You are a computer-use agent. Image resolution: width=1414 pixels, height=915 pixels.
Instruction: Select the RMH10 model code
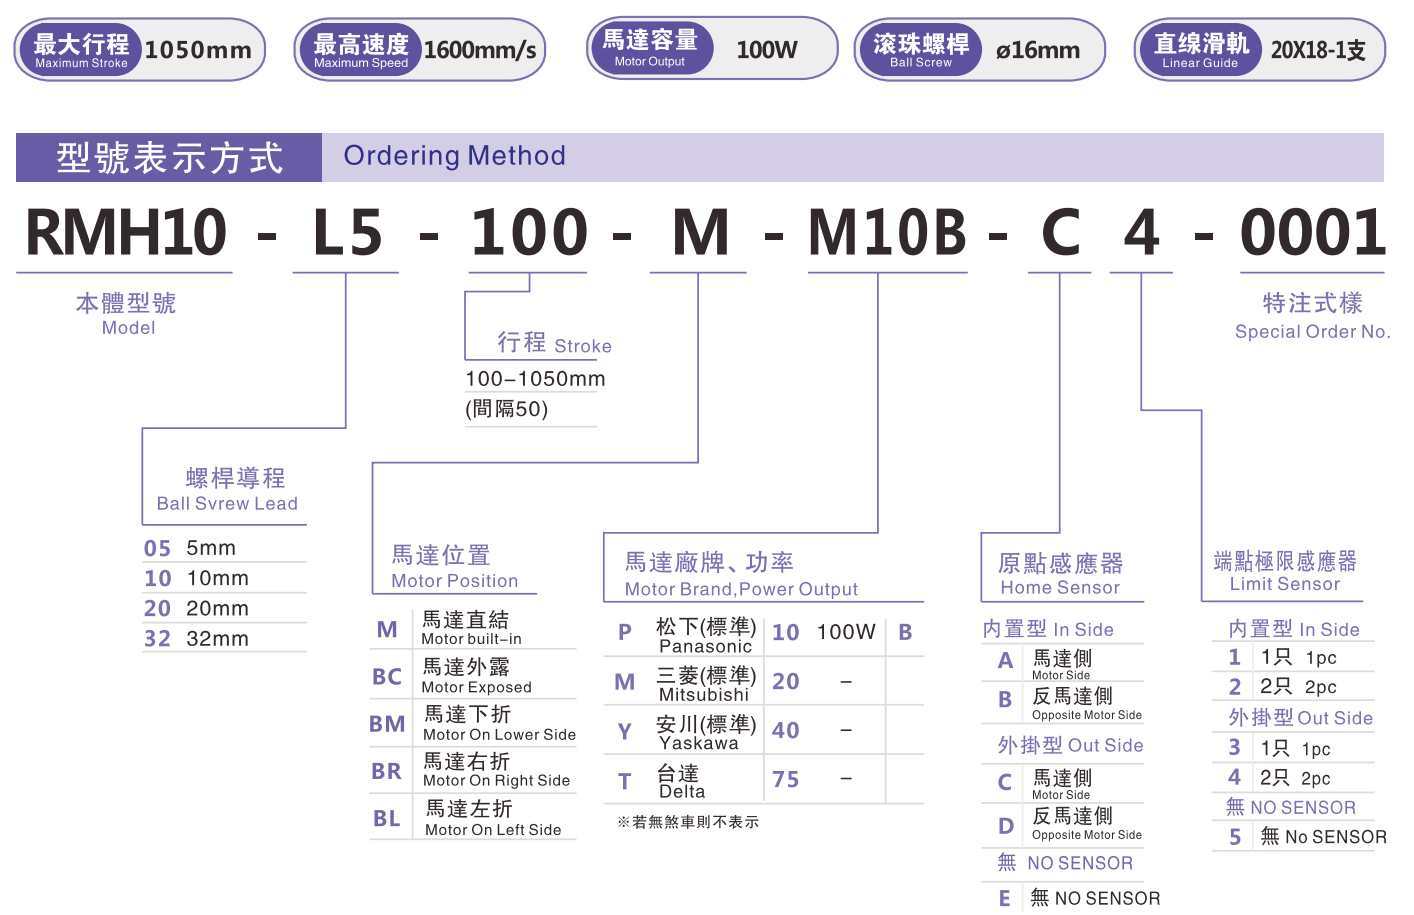(x=126, y=232)
